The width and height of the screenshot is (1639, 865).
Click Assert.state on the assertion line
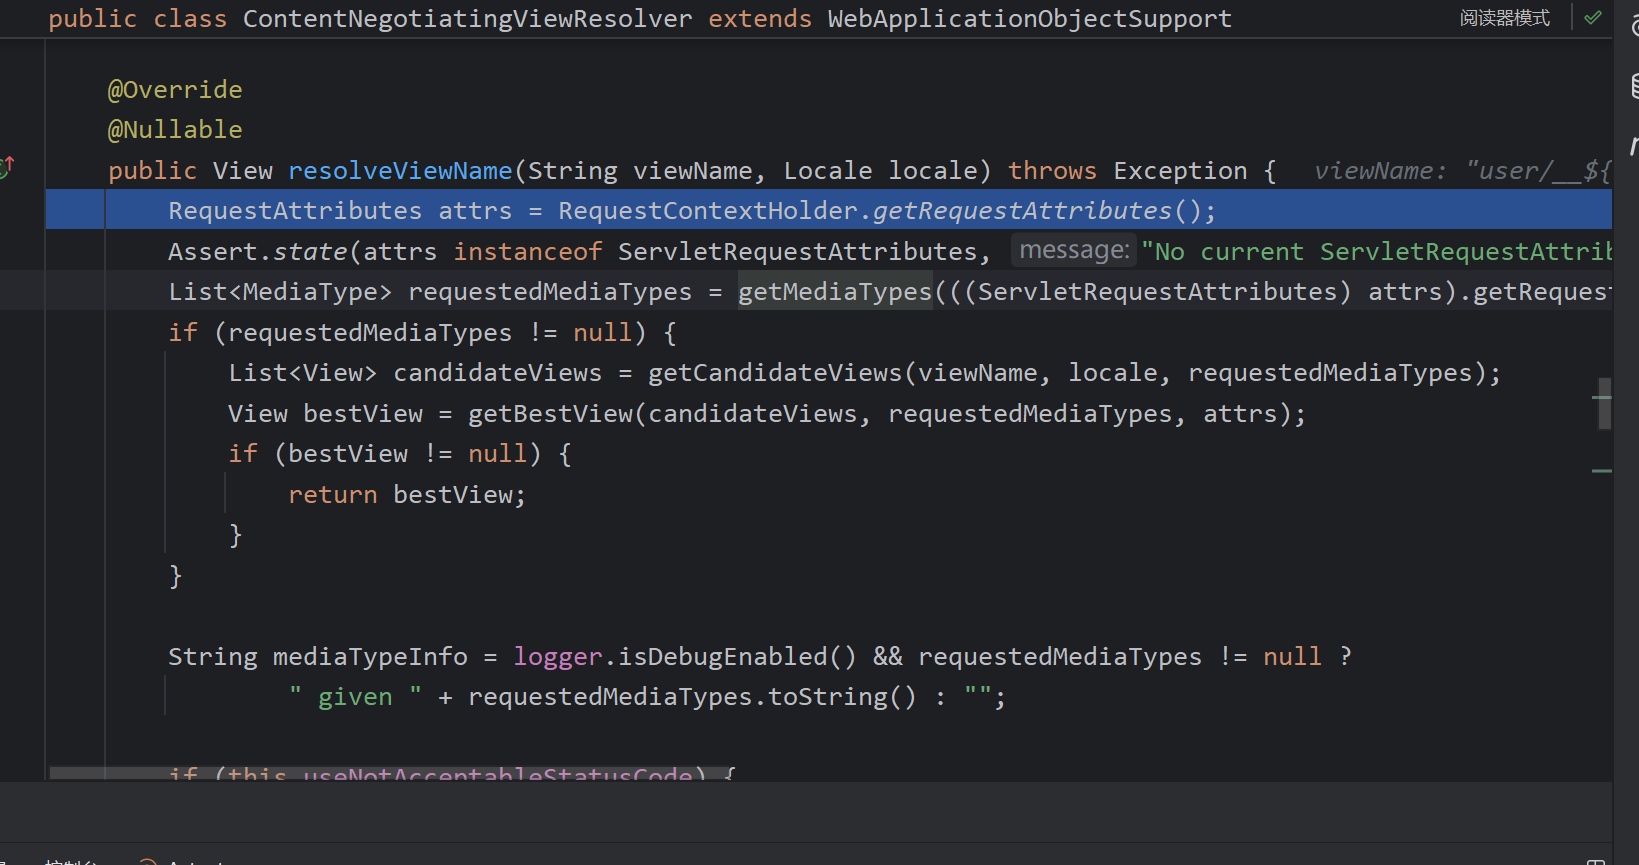click(x=258, y=252)
